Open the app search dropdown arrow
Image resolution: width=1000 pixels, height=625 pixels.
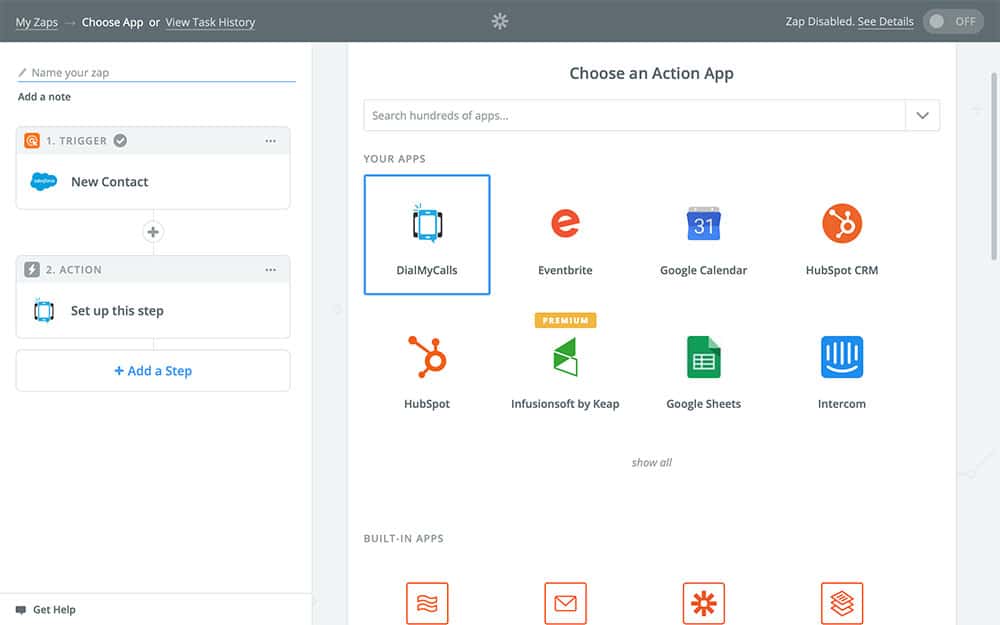pyautogui.click(x=922, y=116)
